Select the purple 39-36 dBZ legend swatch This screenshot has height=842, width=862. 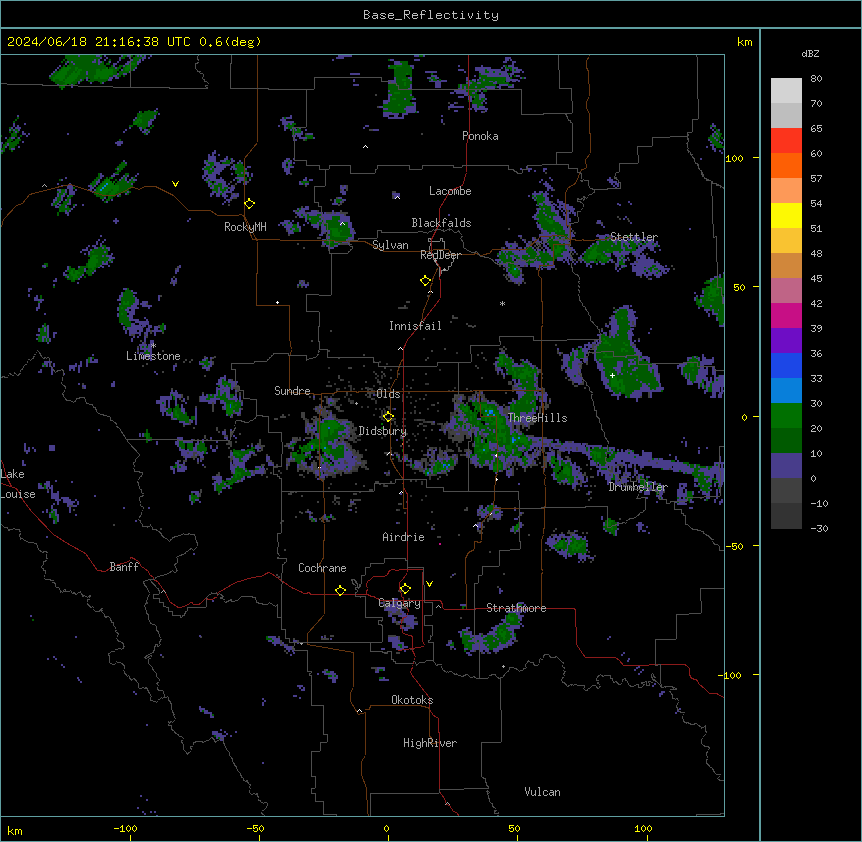click(786, 340)
